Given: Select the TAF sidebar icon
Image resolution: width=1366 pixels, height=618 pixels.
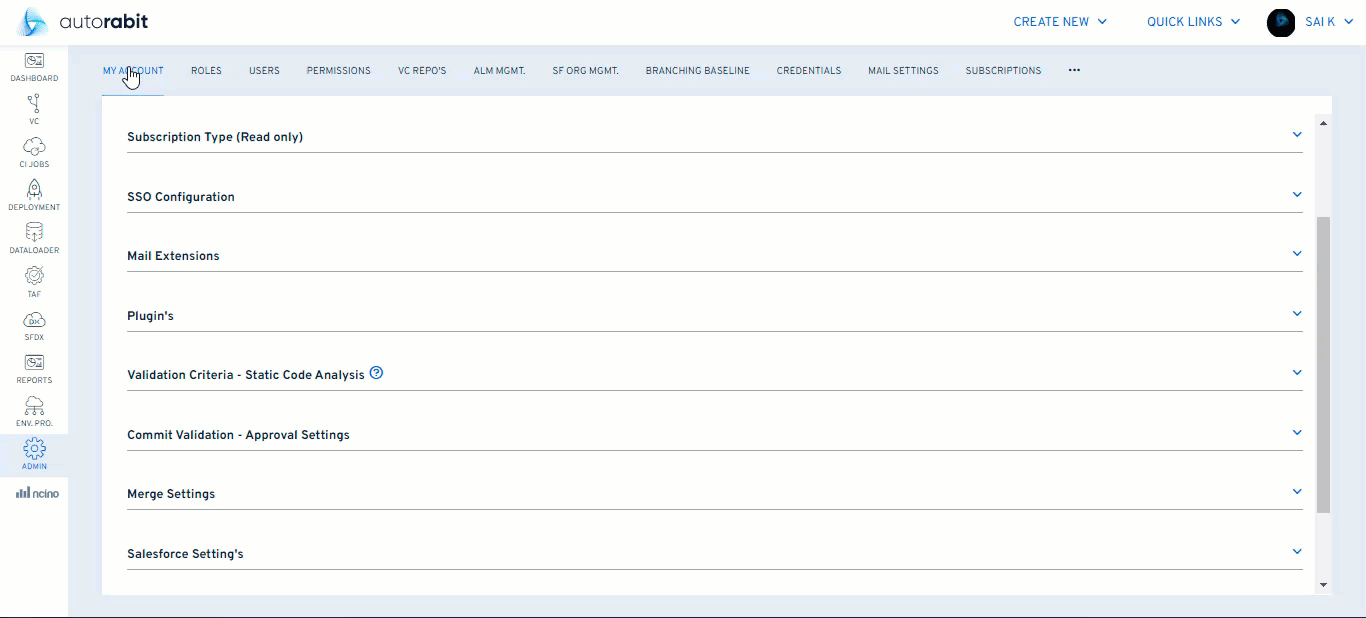Looking at the screenshot, I should (34, 276).
